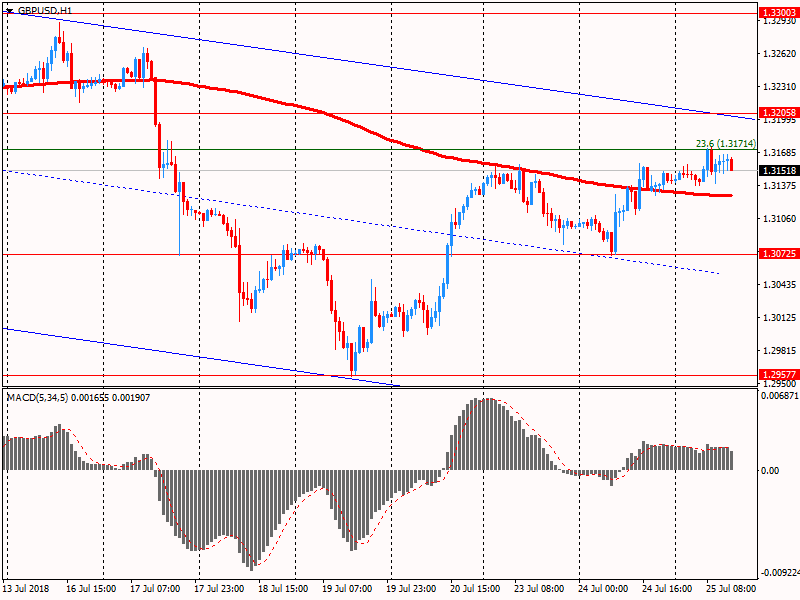
Task: Click the 23 Jul 08:00 time label
Action: click(x=539, y=588)
